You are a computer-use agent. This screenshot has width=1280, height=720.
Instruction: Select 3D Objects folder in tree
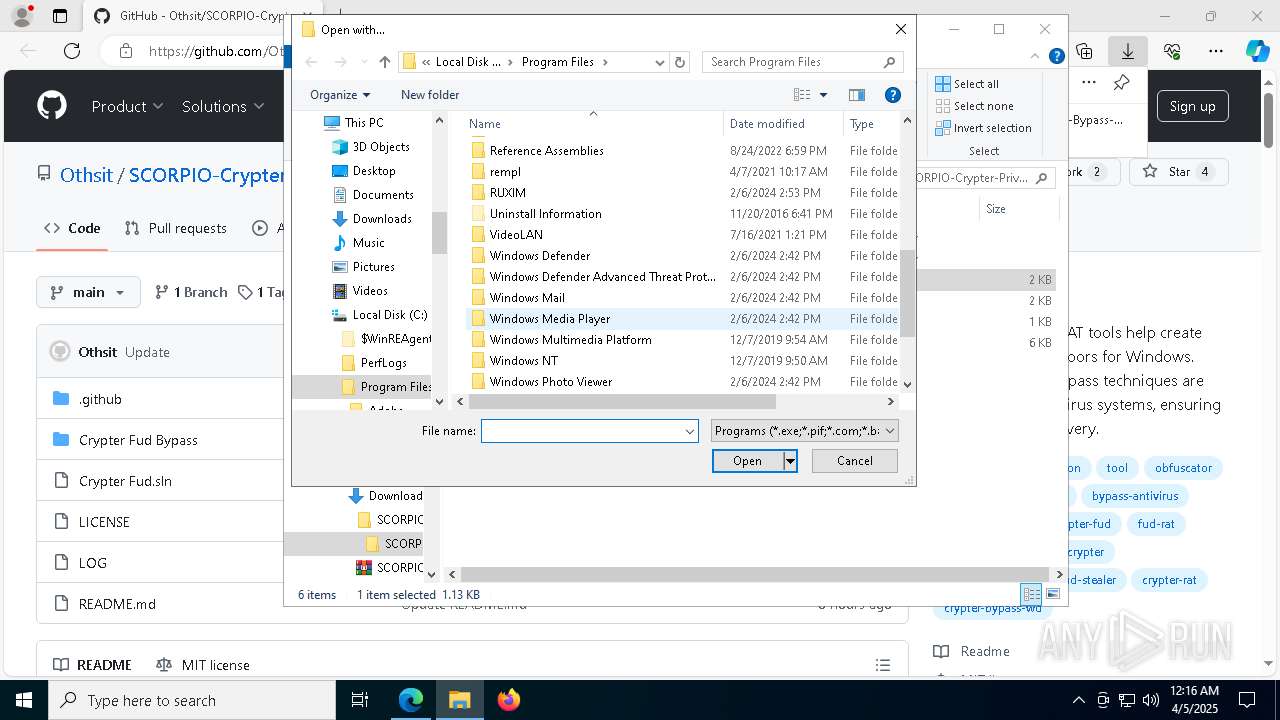coord(381,147)
